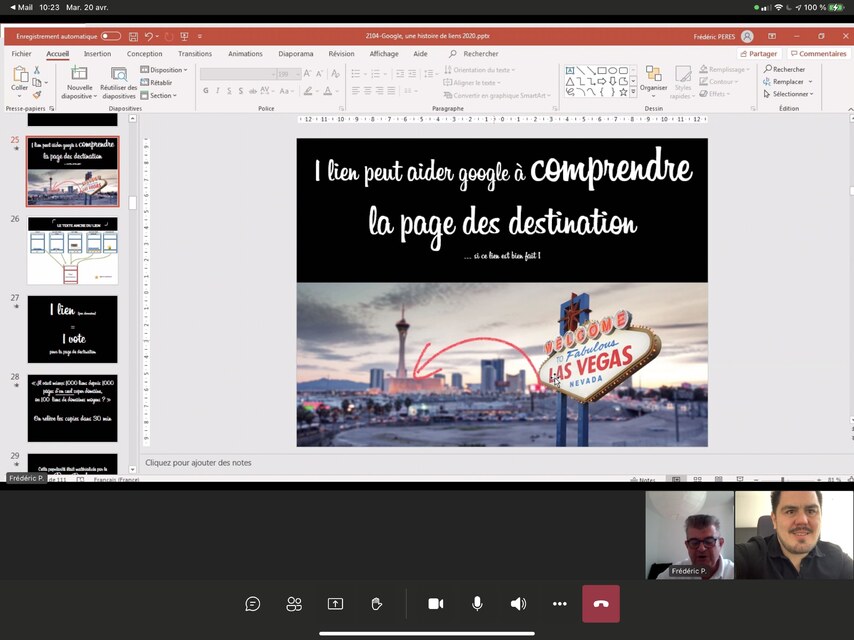This screenshot has height=640, width=854.
Task: Click the save disk icon in title bar
Action: [x=133, y=36]
